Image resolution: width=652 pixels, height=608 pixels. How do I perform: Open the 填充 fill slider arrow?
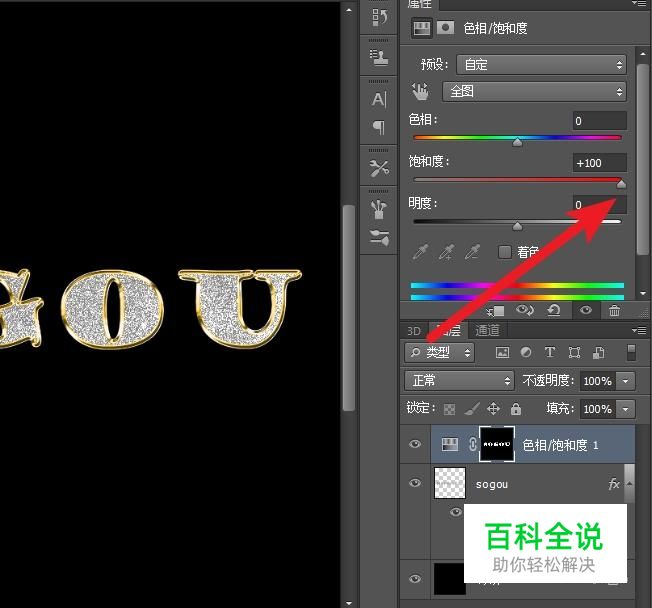tap(626, 409)
